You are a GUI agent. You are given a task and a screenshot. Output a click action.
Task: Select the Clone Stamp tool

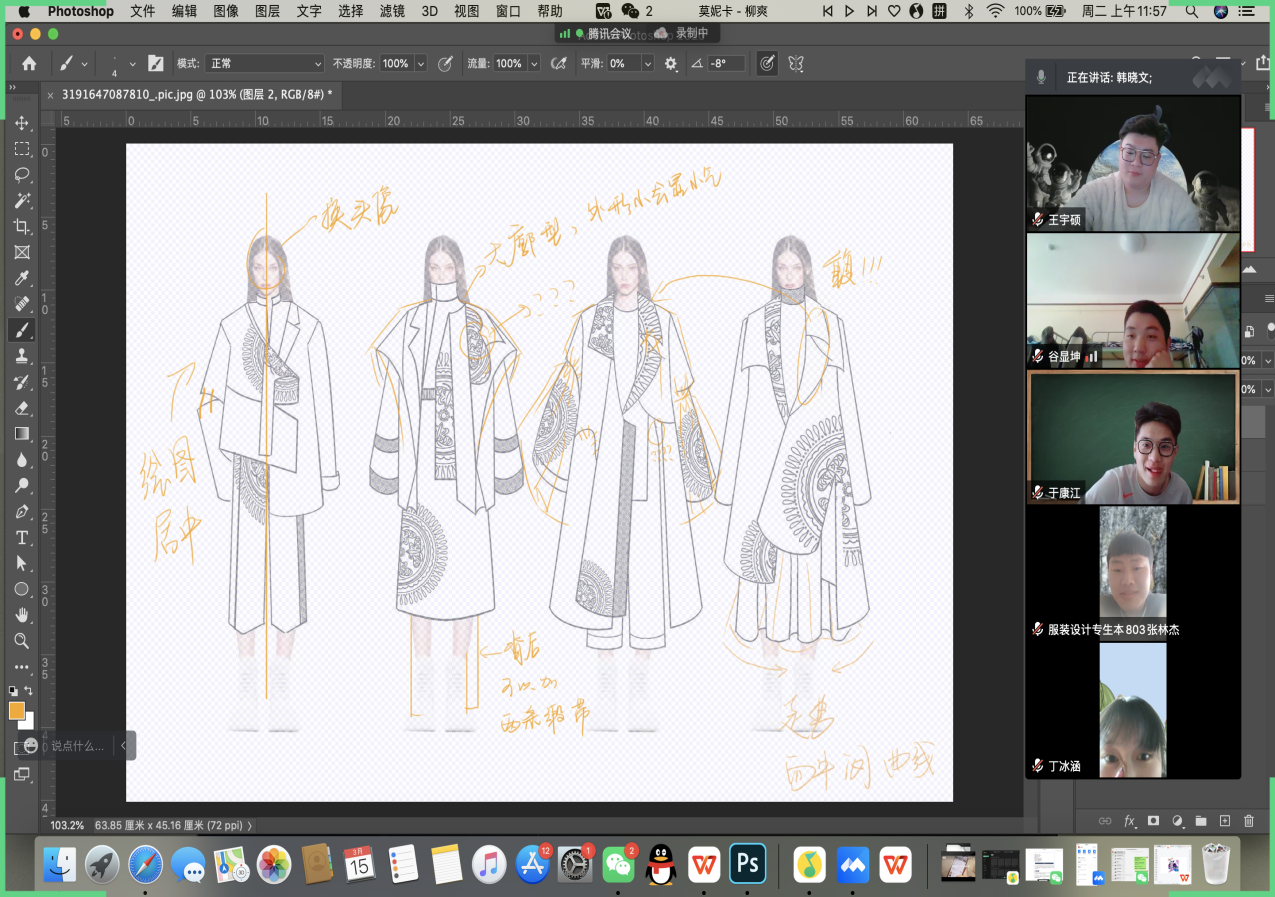22,356
